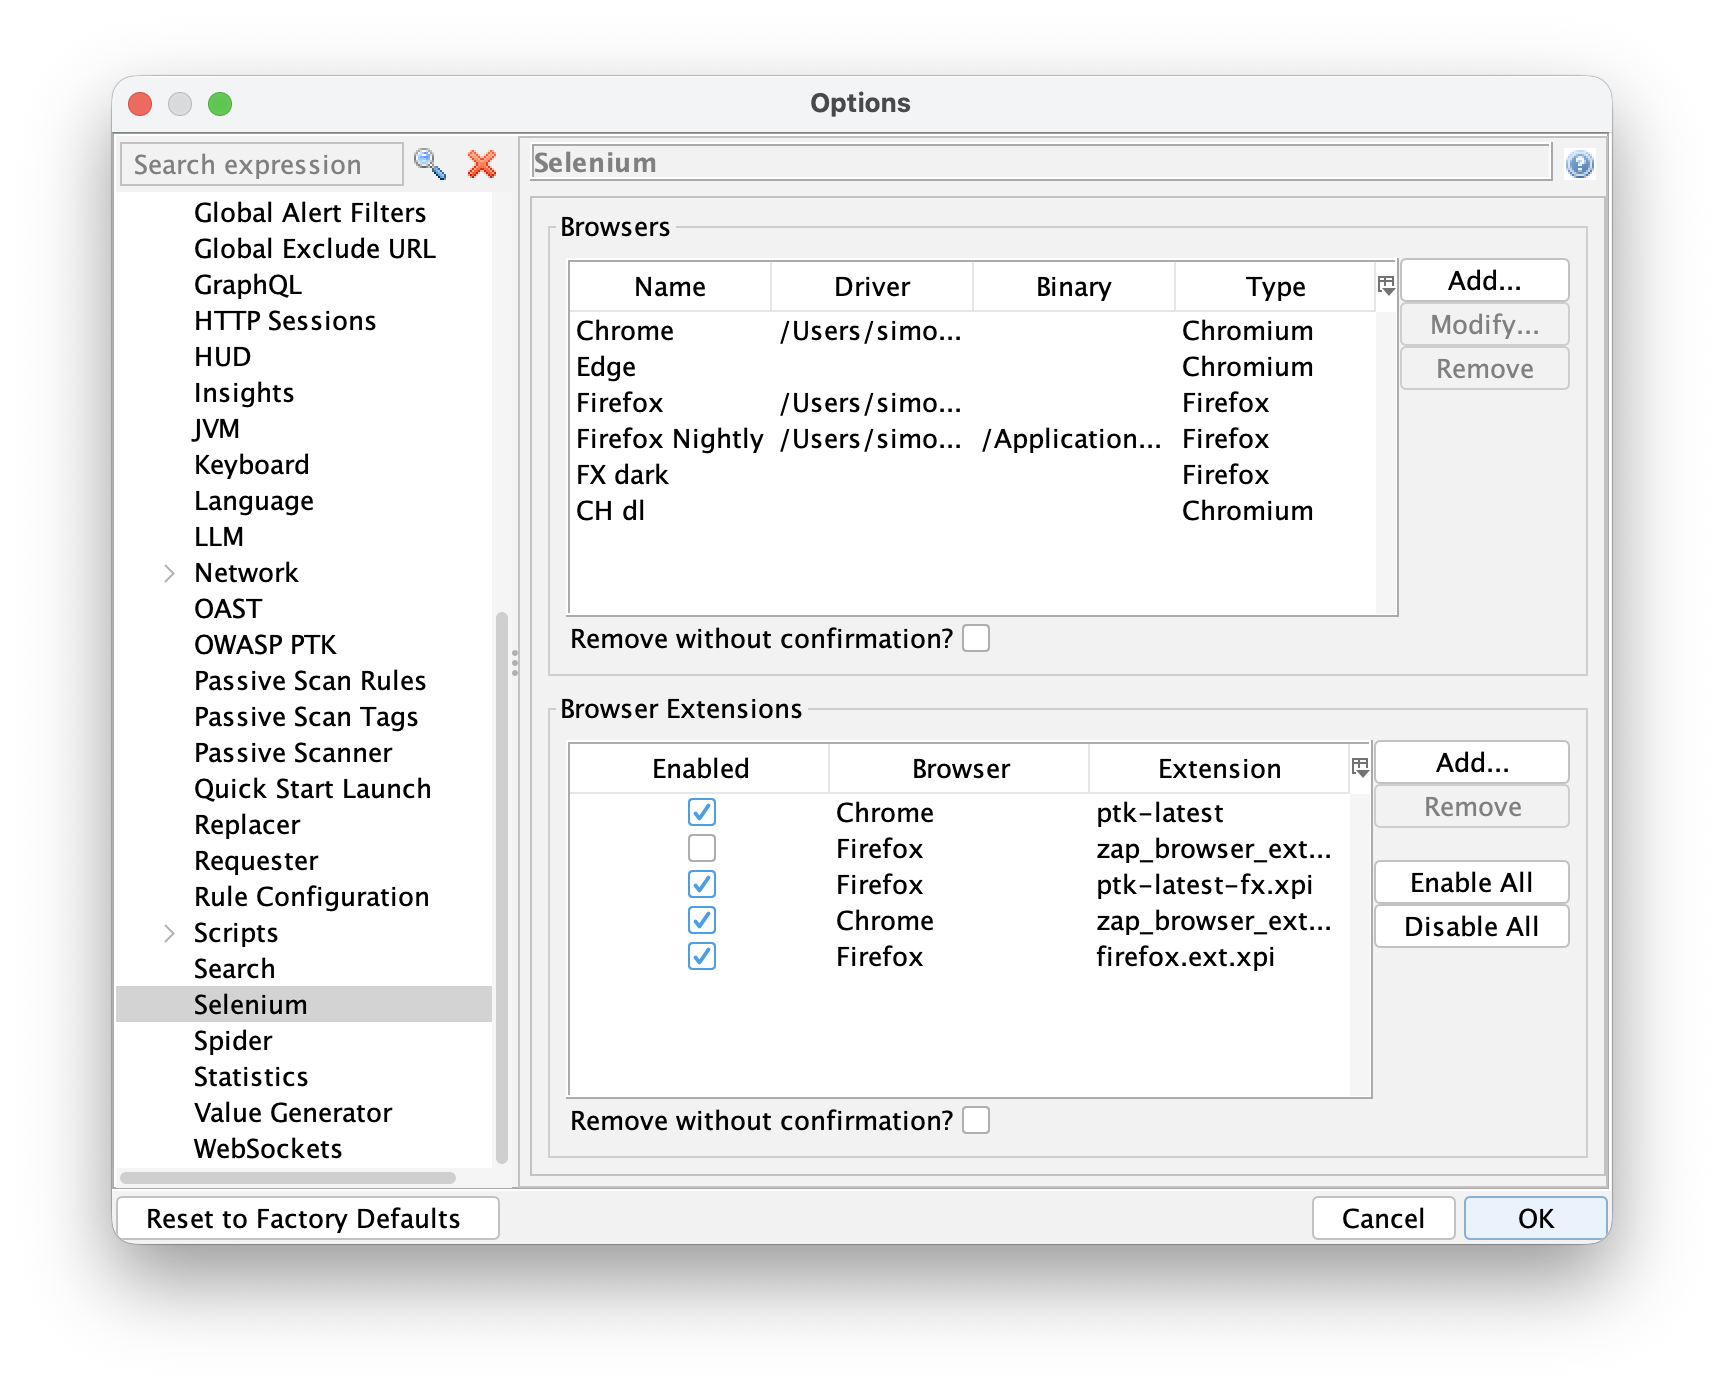Image resolution: width=1724 pixels, height=1392 pixels.
Task: Select Quick Start Launch in the sidebar
Action: pyautogui.click(x=313, y=788)
